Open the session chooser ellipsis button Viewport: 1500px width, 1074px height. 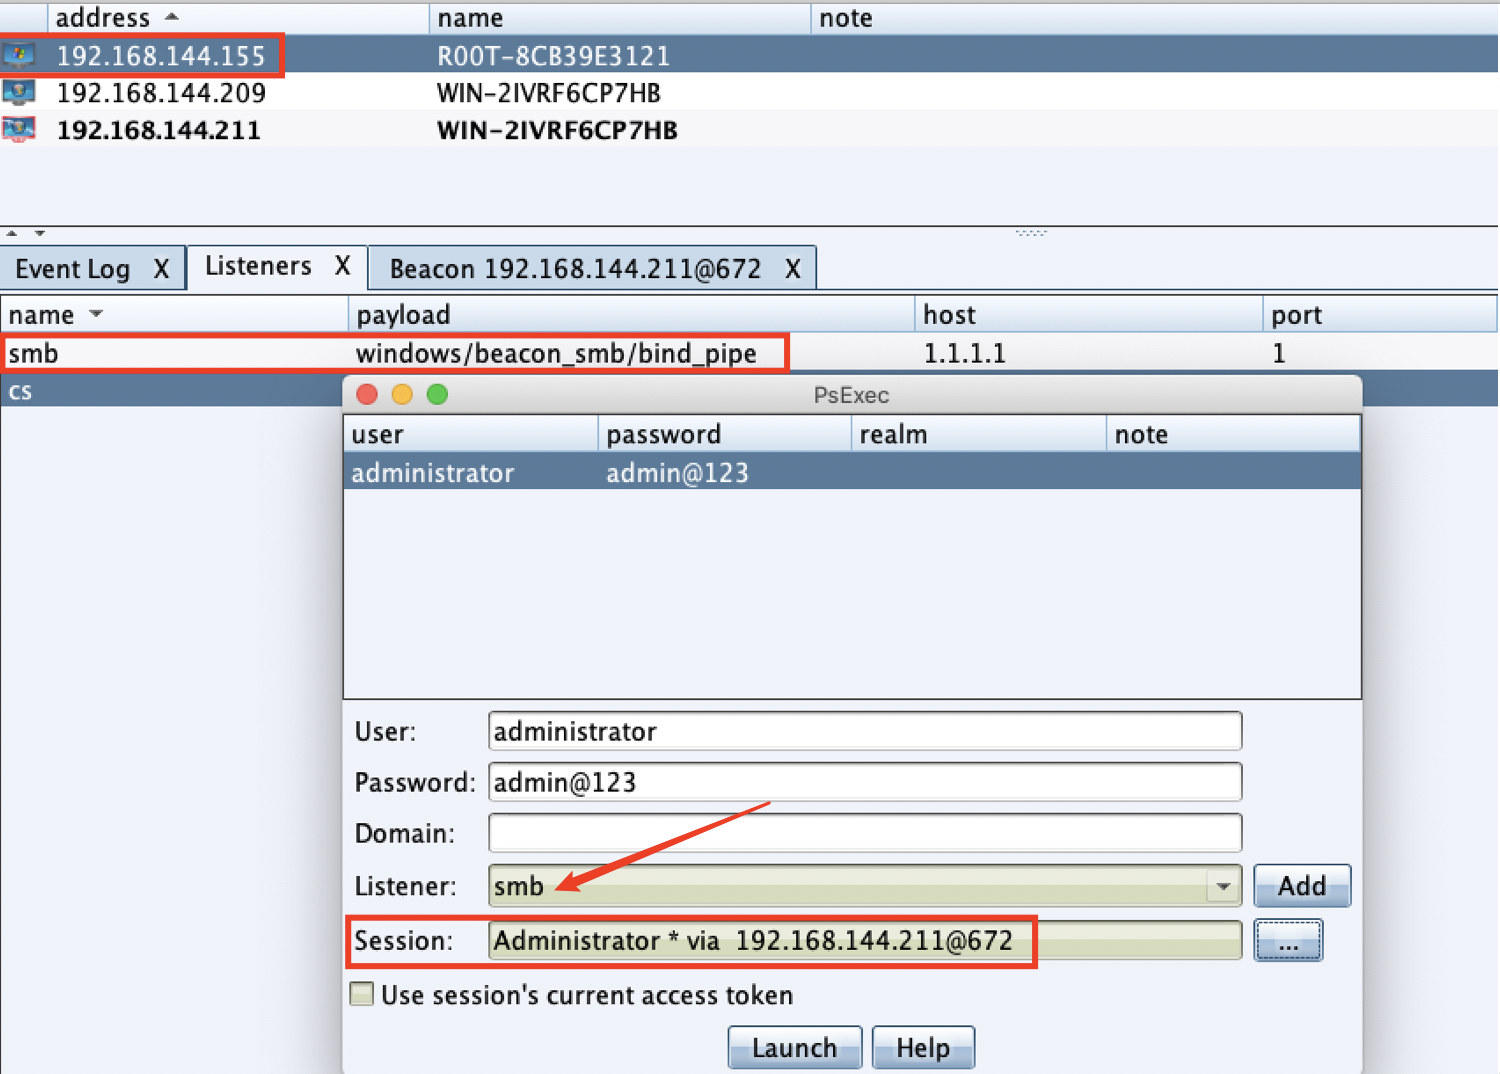1288,941
